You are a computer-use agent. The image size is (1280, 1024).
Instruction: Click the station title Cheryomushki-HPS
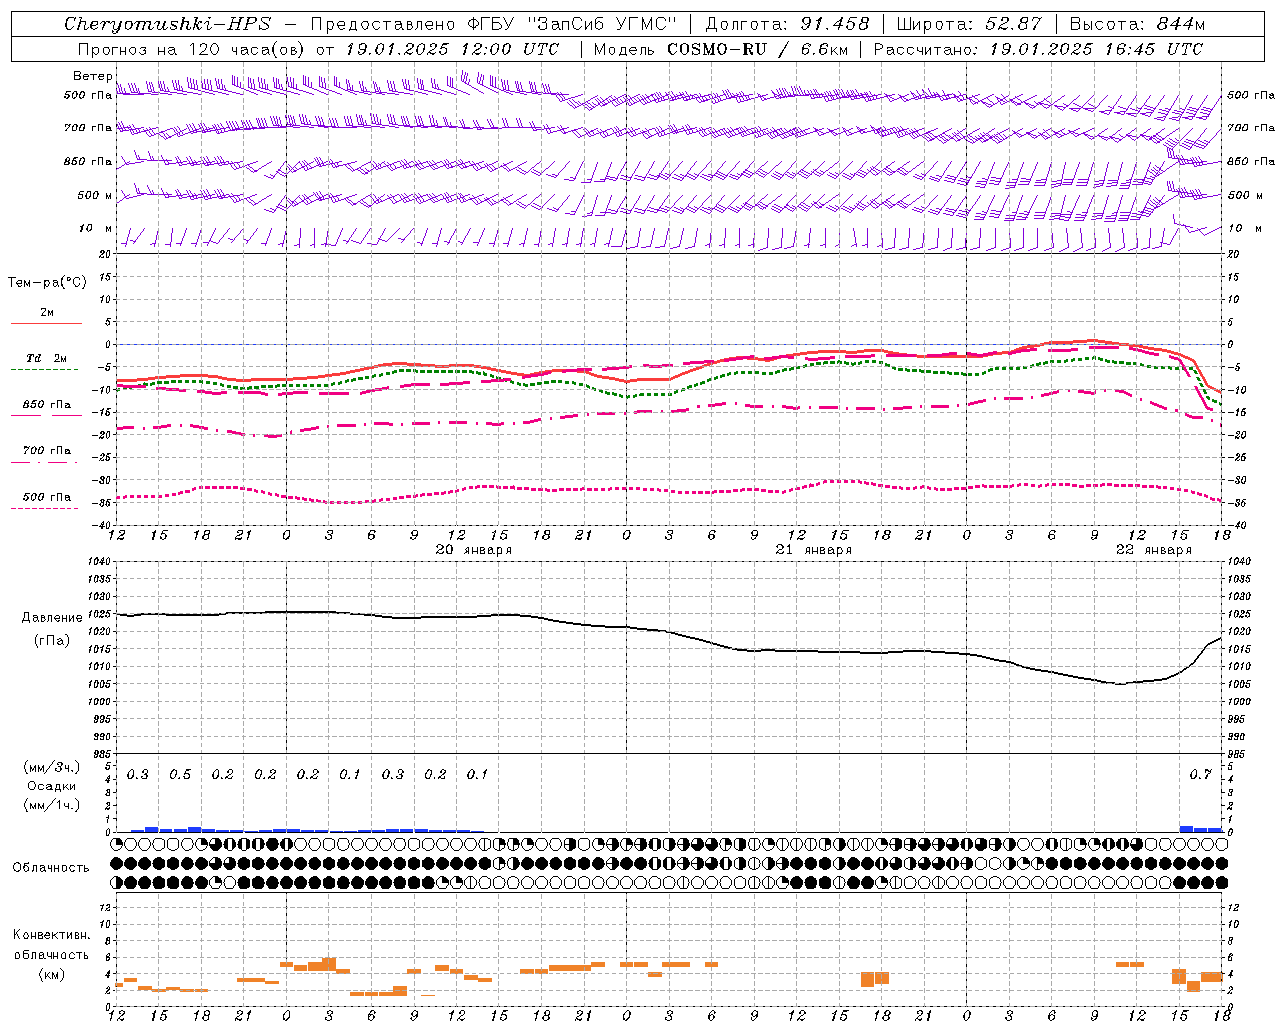coord(167,24)
